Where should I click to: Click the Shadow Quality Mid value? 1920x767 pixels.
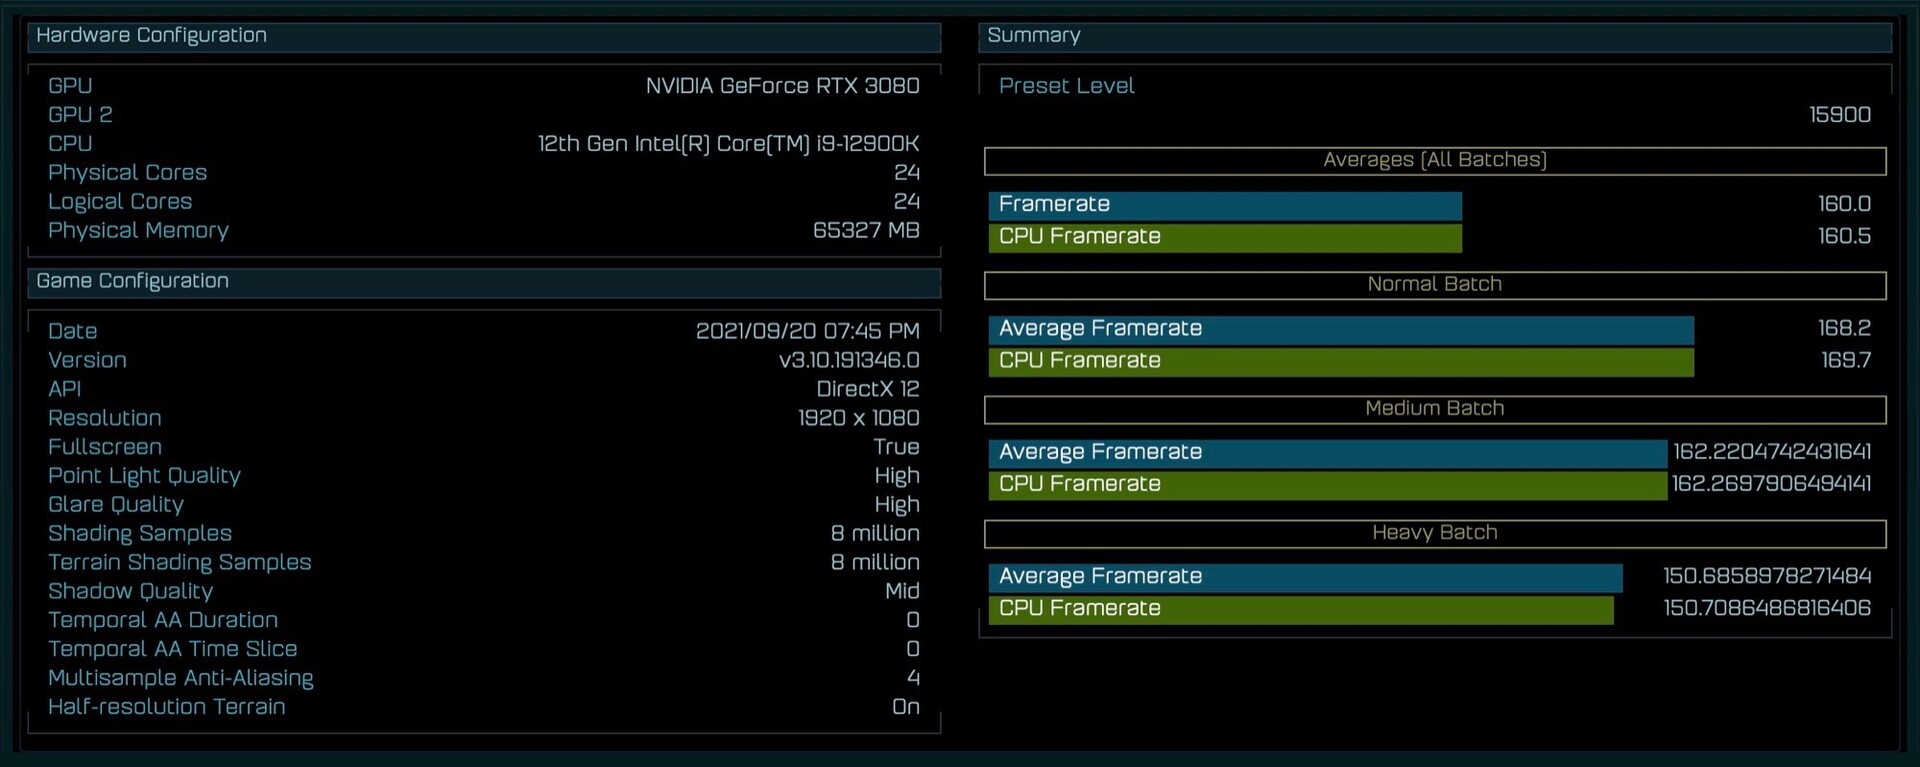(x=901, y=591)
